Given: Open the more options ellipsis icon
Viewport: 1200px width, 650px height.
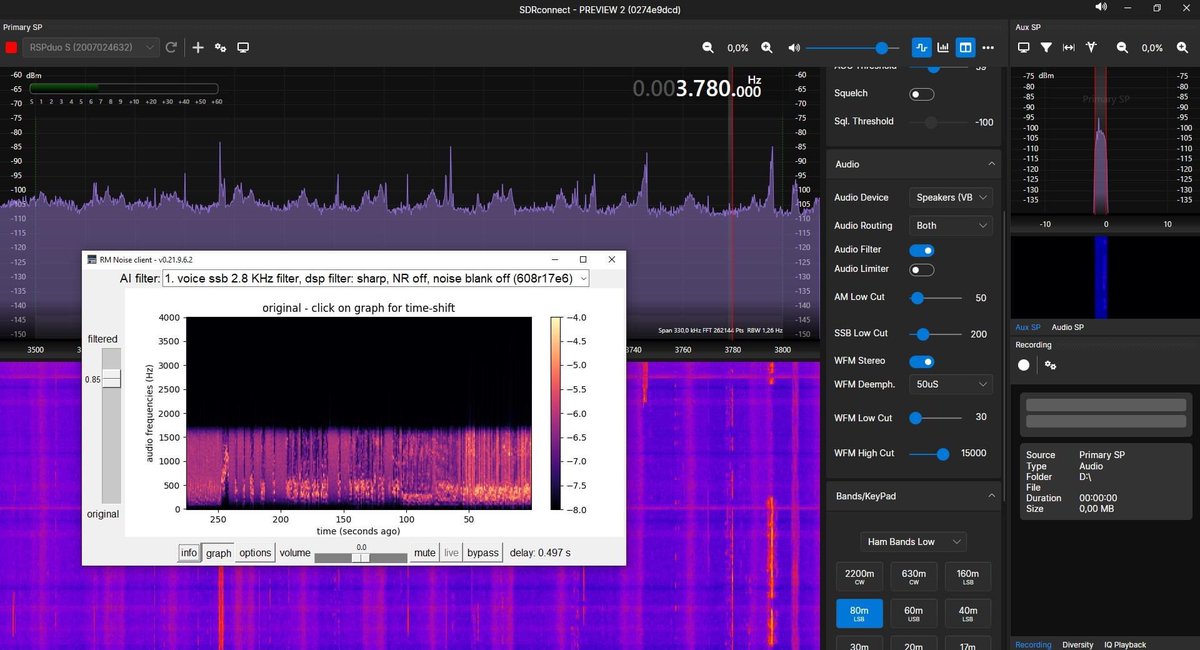Looking at the screenshot, I should (988, 47).
